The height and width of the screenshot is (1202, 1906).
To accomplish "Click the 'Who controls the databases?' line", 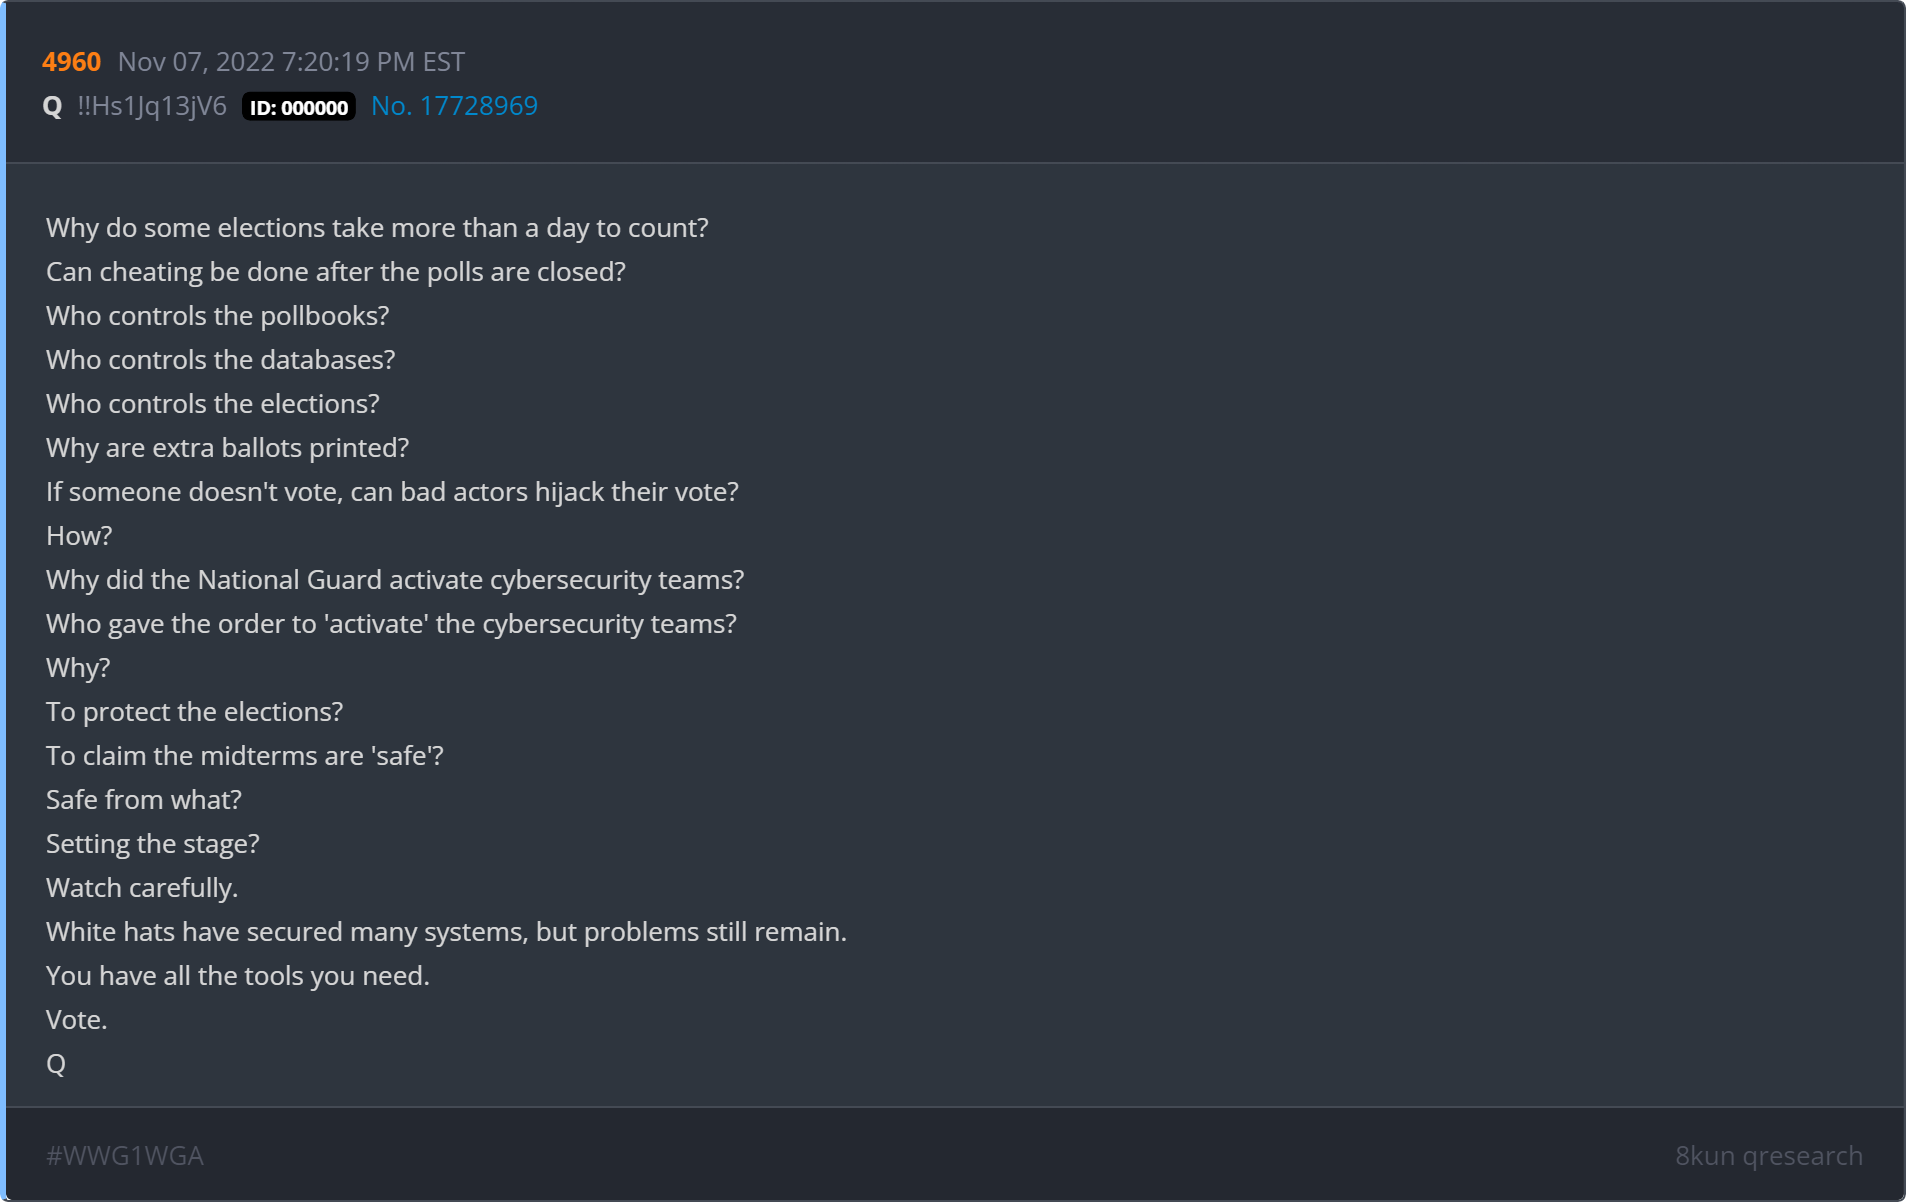I will pos(221,360).
